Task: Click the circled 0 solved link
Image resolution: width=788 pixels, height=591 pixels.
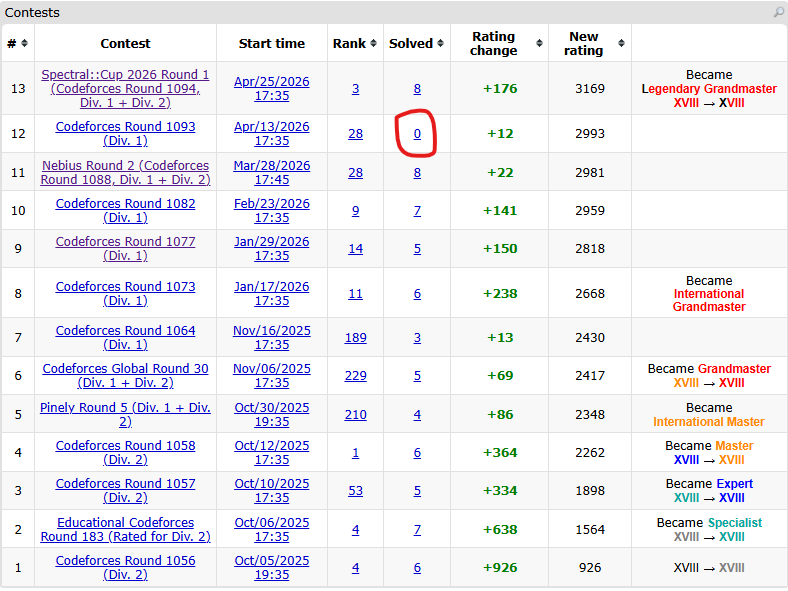Action: 417,134
